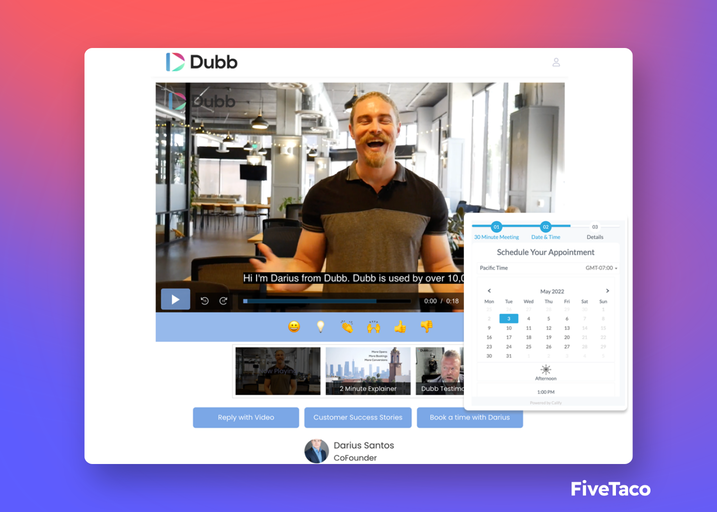Open the user profile icon in header

(x=556, y=62)
